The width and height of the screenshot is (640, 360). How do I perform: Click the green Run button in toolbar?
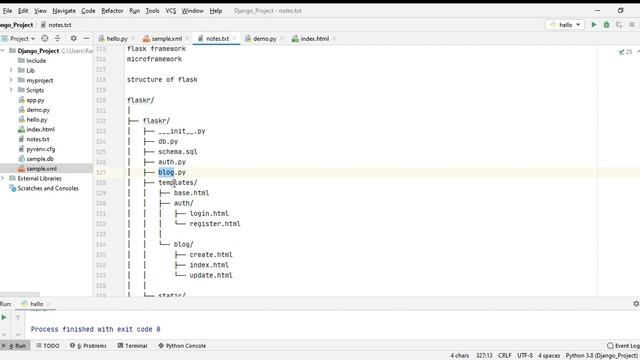594,25
